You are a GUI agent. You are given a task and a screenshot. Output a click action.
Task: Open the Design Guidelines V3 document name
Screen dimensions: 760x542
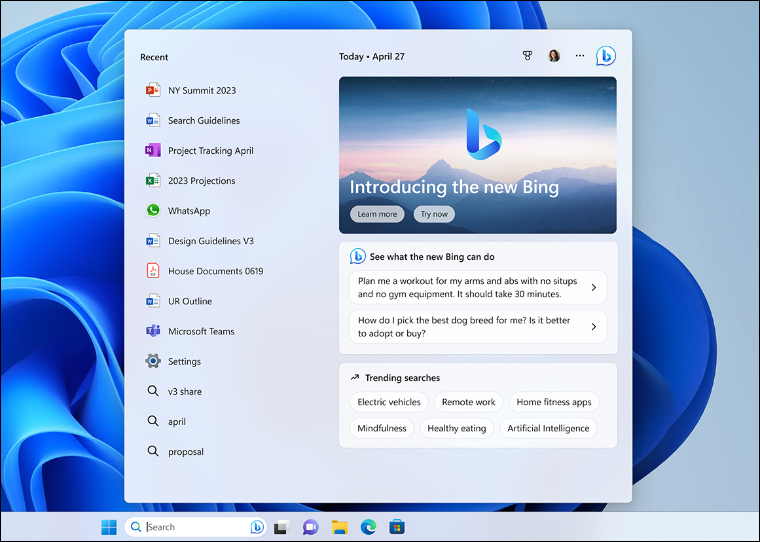pos(210,240)
